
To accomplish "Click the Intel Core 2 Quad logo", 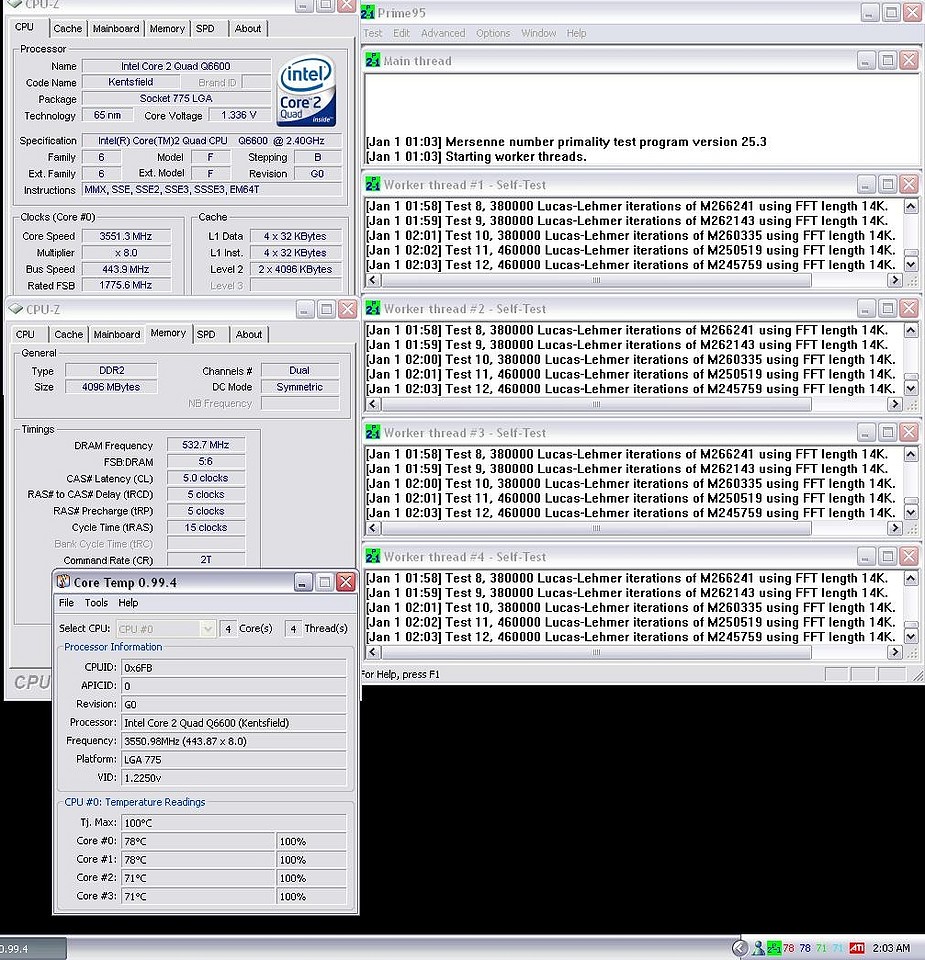I will (x=305, y=90).
